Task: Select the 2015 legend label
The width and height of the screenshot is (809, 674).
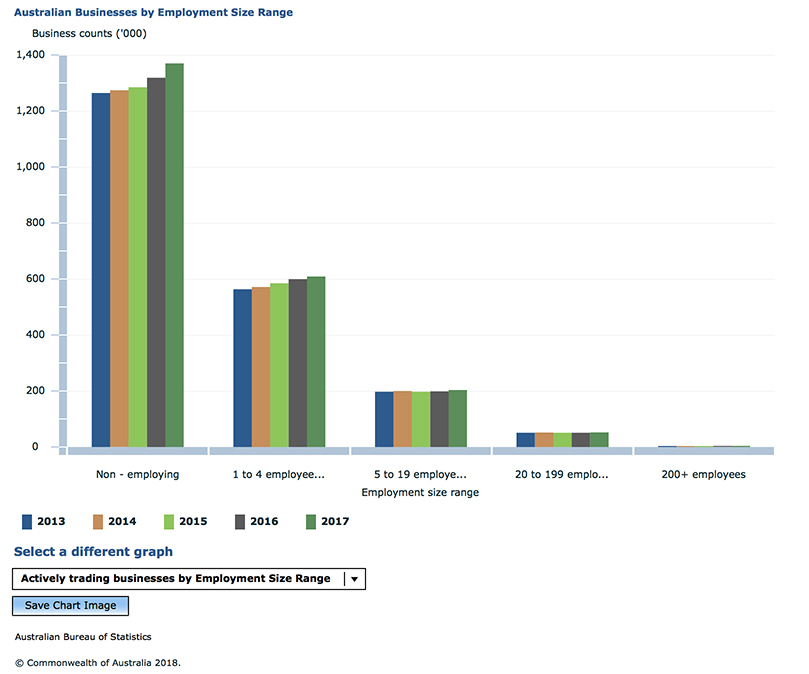Action: tap(193, 521)
